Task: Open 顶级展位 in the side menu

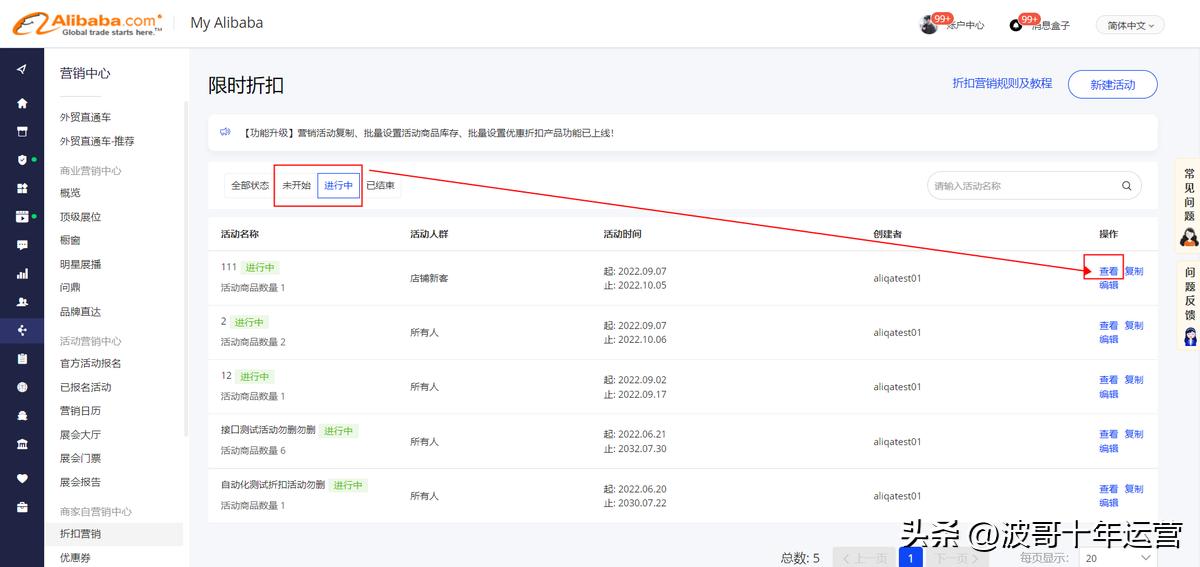Action: (80, 217)
